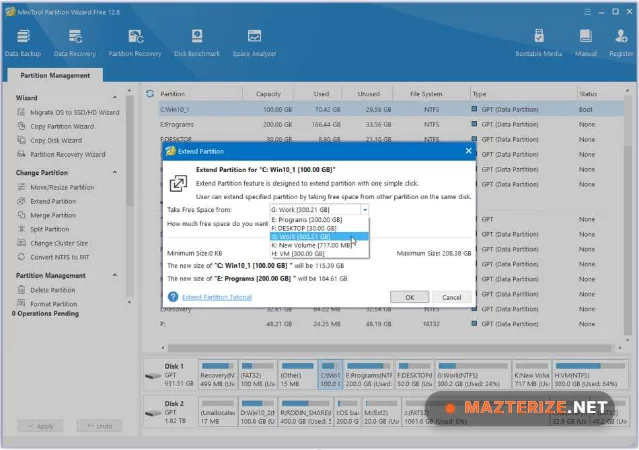This screenshot has height=450, width=639.
Task: Select P: FAT32 row in partition list
Action: tap(390, 324)
